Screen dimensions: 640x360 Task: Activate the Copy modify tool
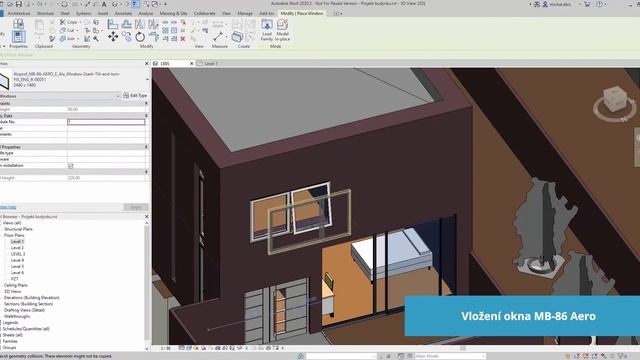[127, 37]
